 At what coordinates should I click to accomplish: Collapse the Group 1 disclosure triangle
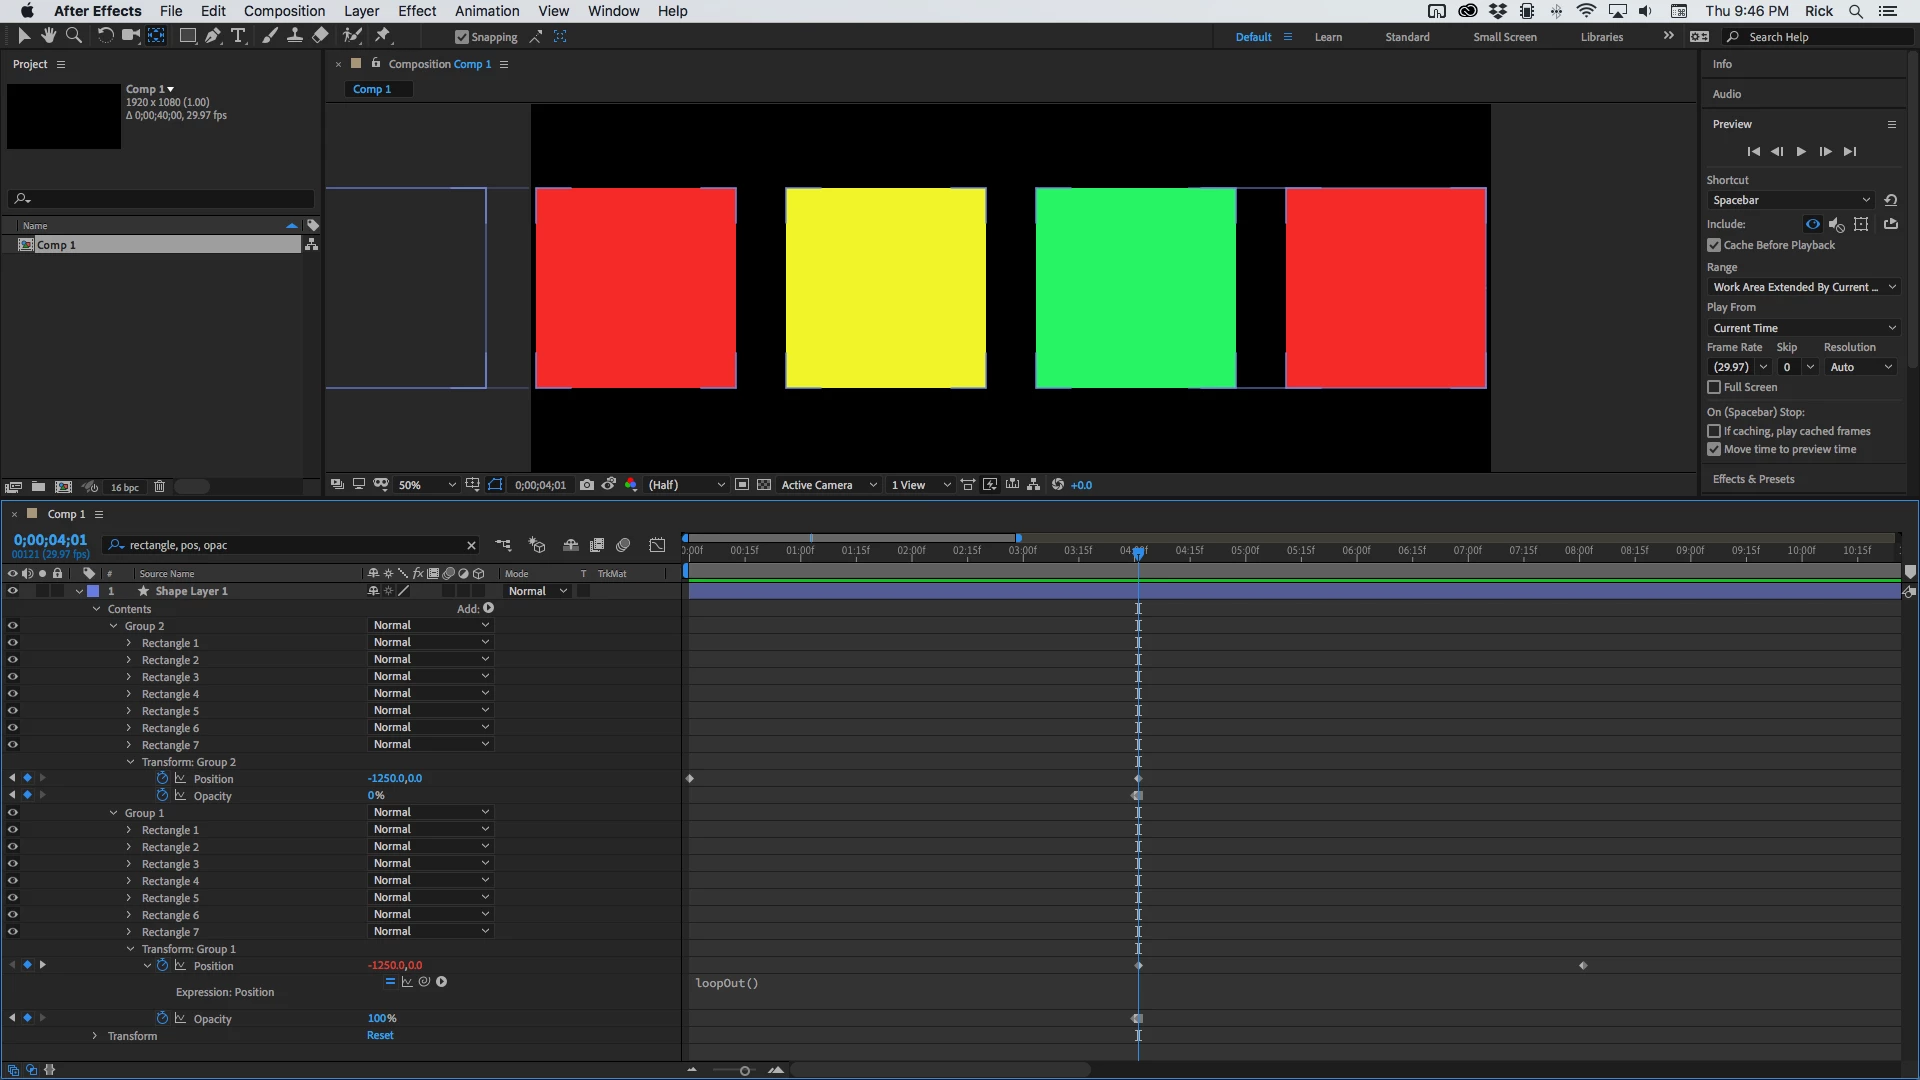point(113,813)
